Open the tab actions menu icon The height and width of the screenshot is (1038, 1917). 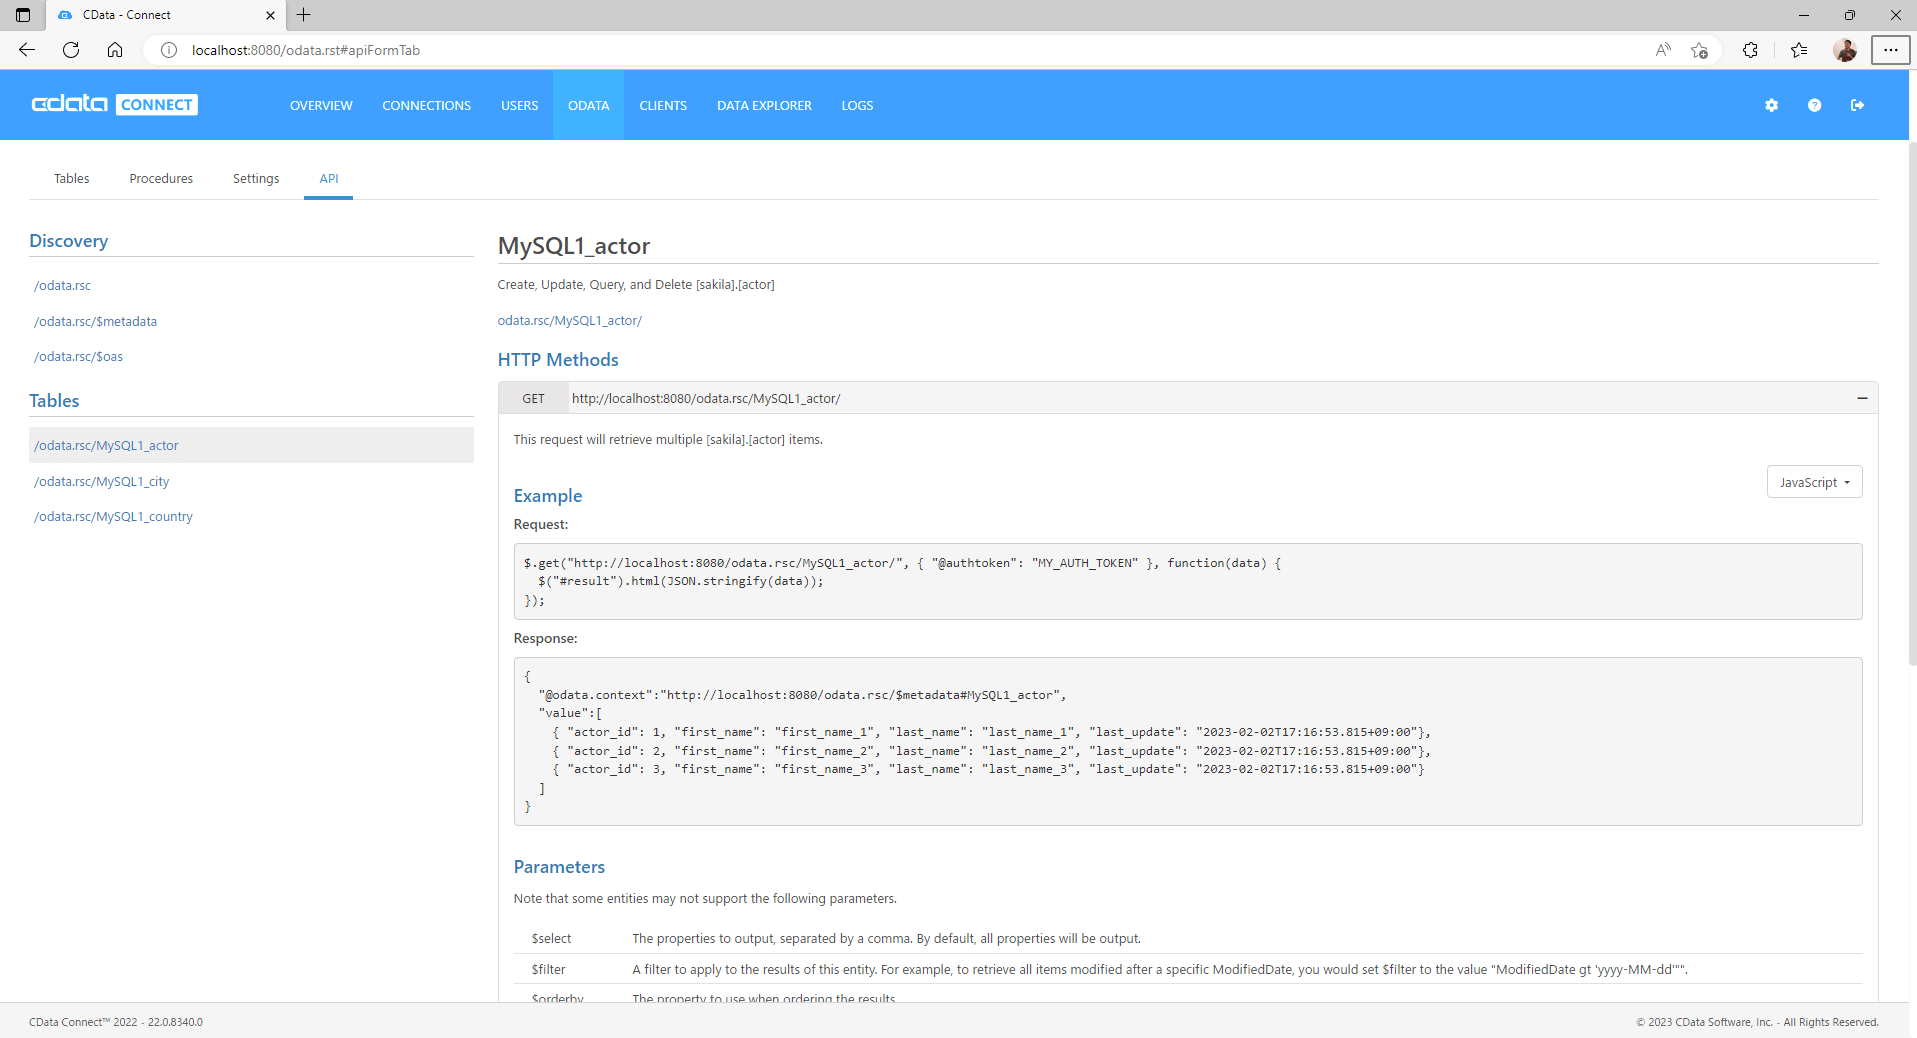[x=23, y=15]
